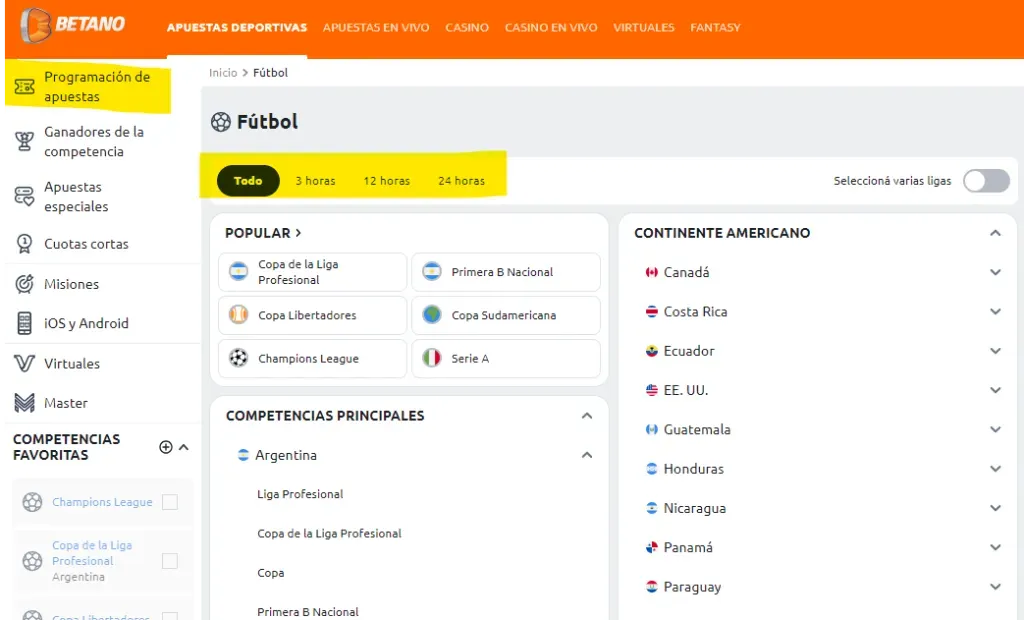Open the Casino en Vivo menu
This screenshot has width=1024, height=620.
click(551, 28)
